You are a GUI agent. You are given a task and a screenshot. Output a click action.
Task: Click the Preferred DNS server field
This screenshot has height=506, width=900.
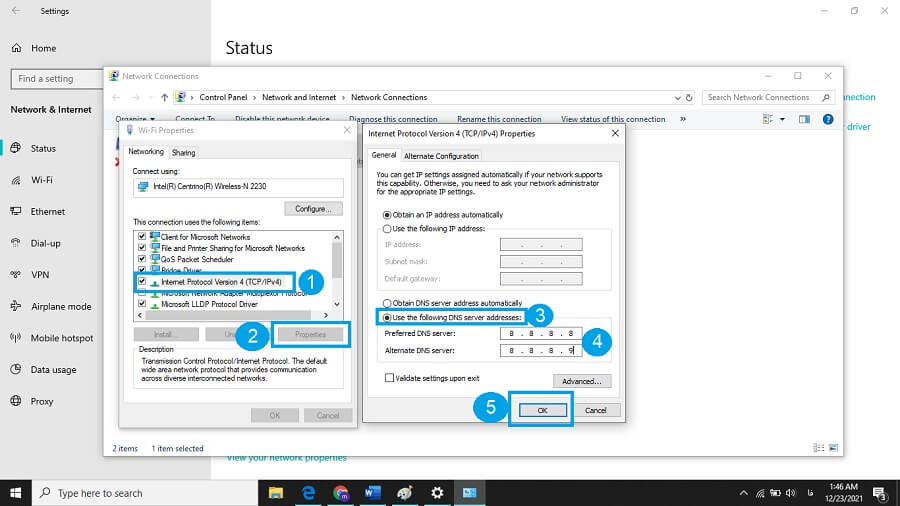click(x=541, y=333)
